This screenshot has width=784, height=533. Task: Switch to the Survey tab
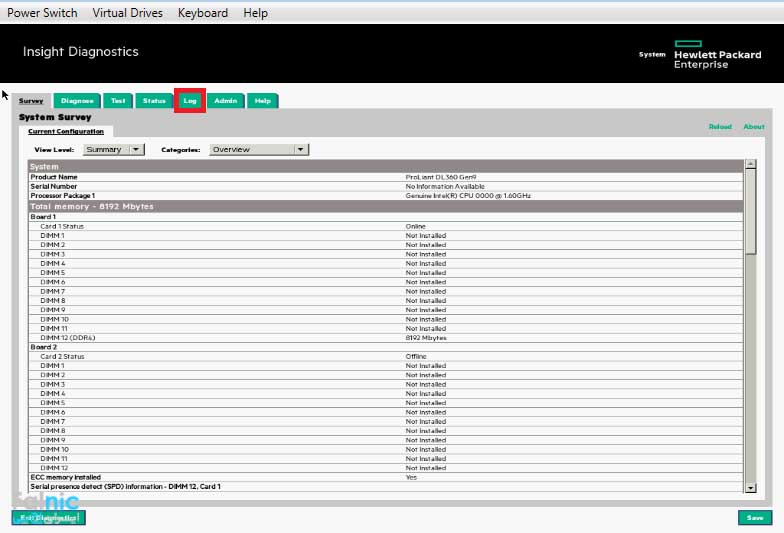coord(31,101)
